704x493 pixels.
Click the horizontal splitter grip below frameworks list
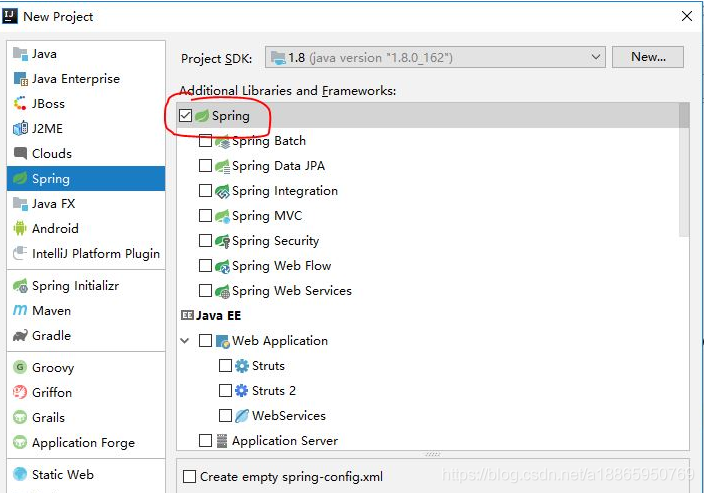(x=433, y=454)
